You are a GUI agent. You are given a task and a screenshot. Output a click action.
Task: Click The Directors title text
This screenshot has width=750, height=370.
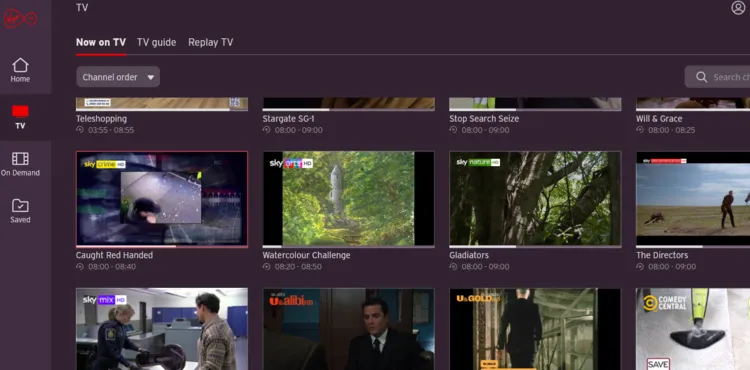[662, 255]
